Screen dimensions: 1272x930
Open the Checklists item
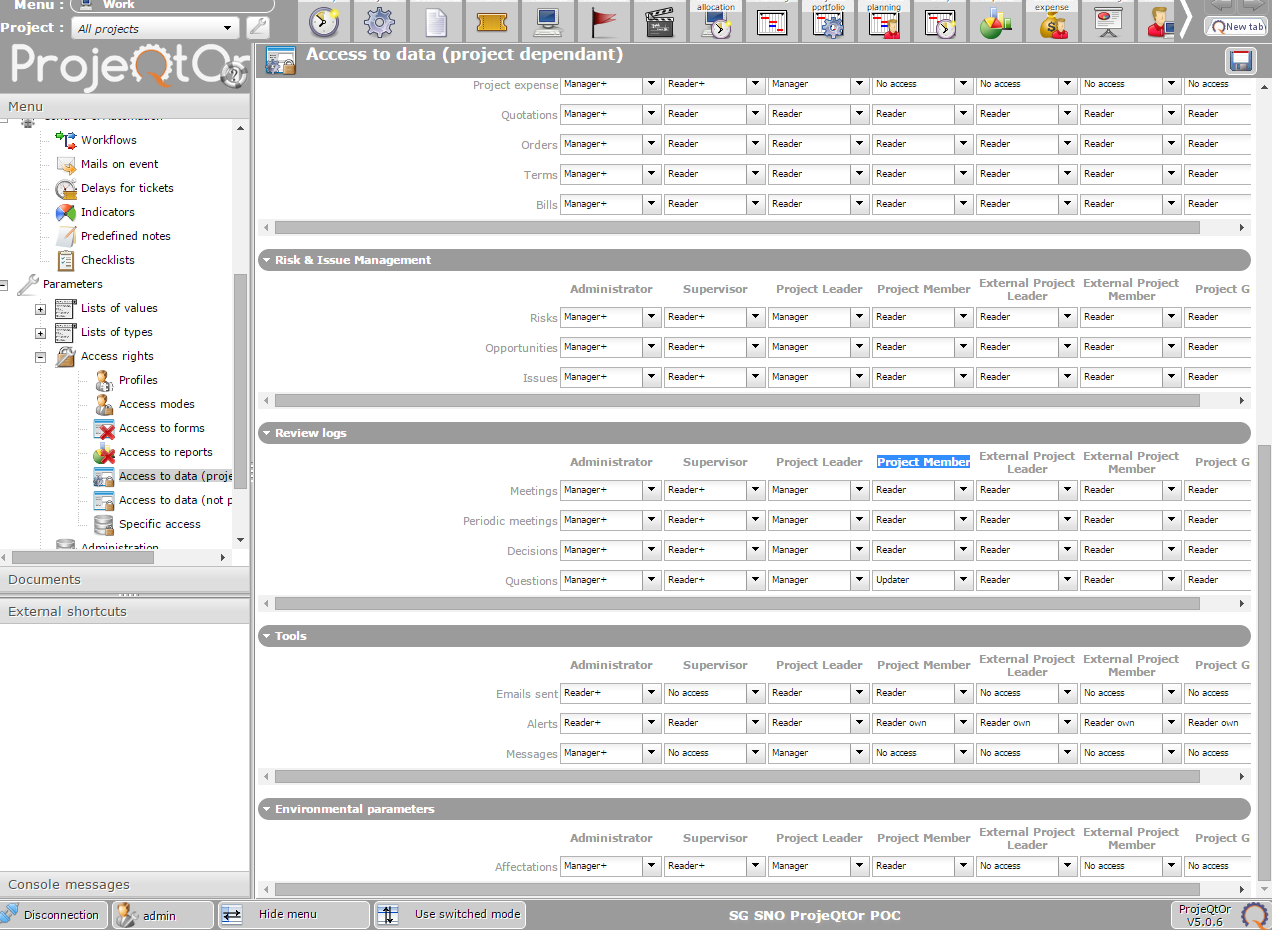107,260
